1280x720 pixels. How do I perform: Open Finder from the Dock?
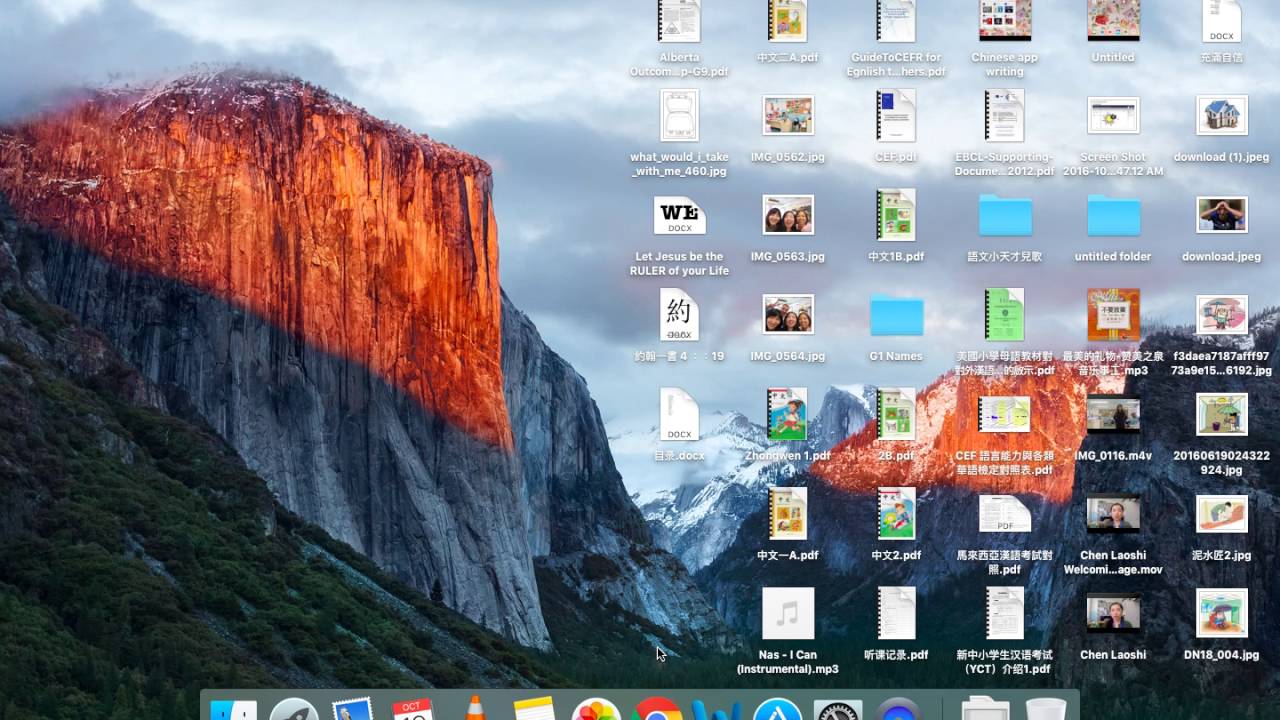pos(233,709)
